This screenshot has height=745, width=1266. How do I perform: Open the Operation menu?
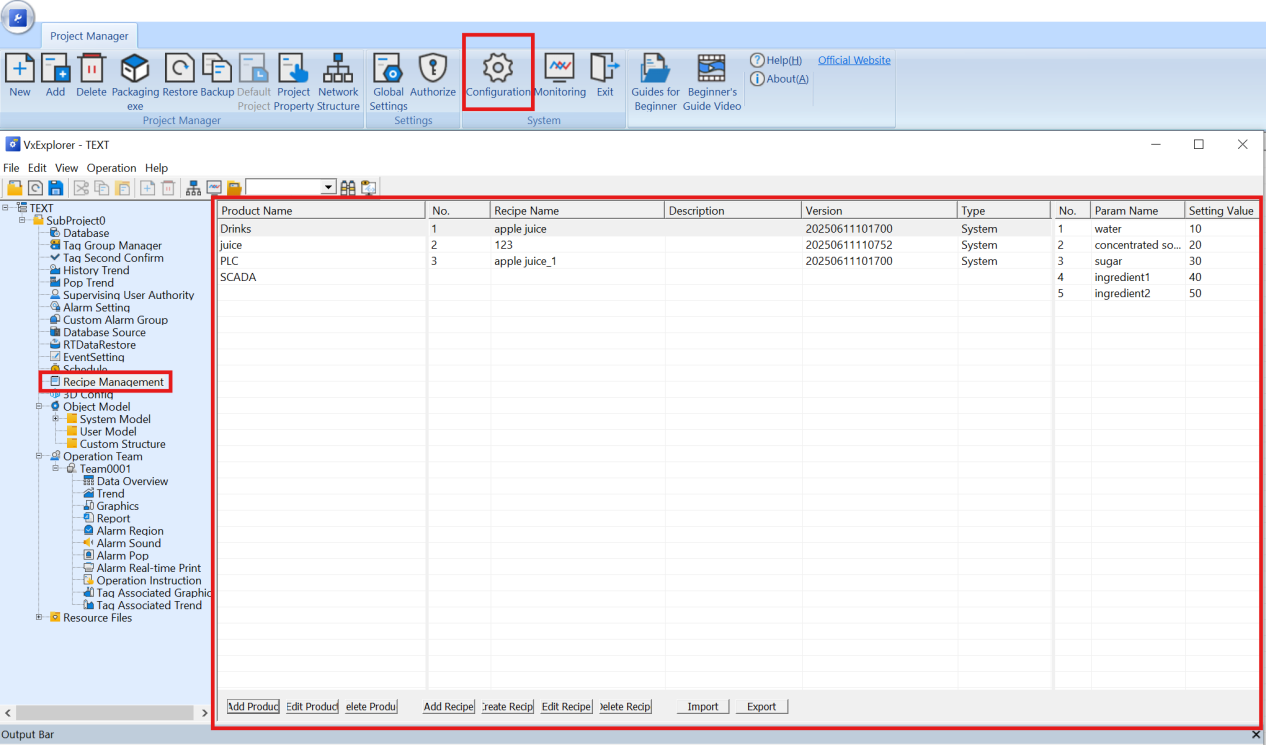point(111,168)
